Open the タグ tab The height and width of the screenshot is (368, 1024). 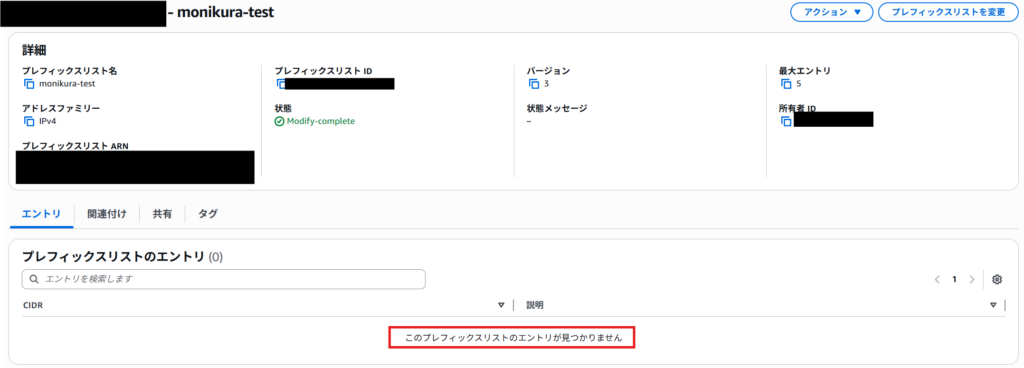pos(208,213)
